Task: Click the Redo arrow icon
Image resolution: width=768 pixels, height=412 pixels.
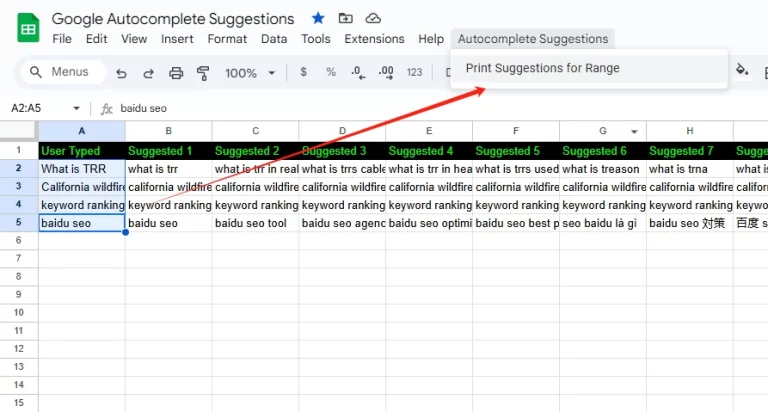Action: 148,73
